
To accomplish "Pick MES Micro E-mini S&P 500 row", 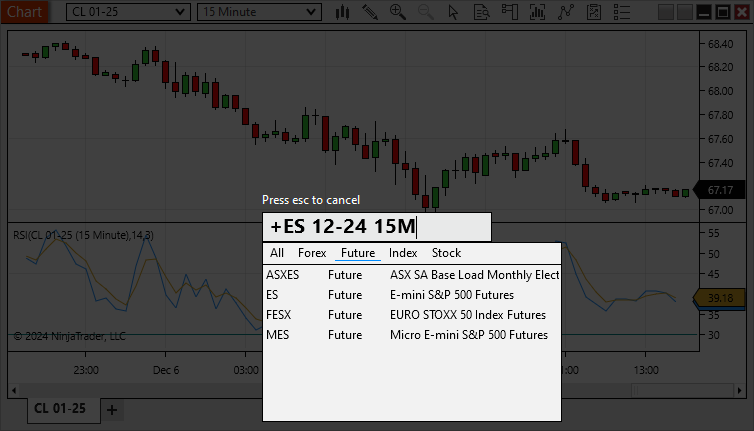I will 411,335.
